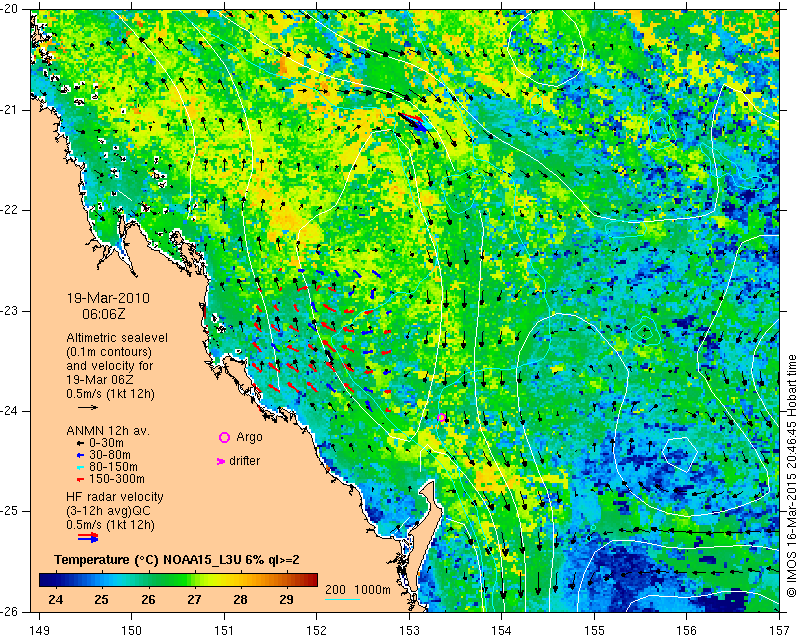Click the 'drifter' legend label

pyautogui.click(x=244, y=461)
